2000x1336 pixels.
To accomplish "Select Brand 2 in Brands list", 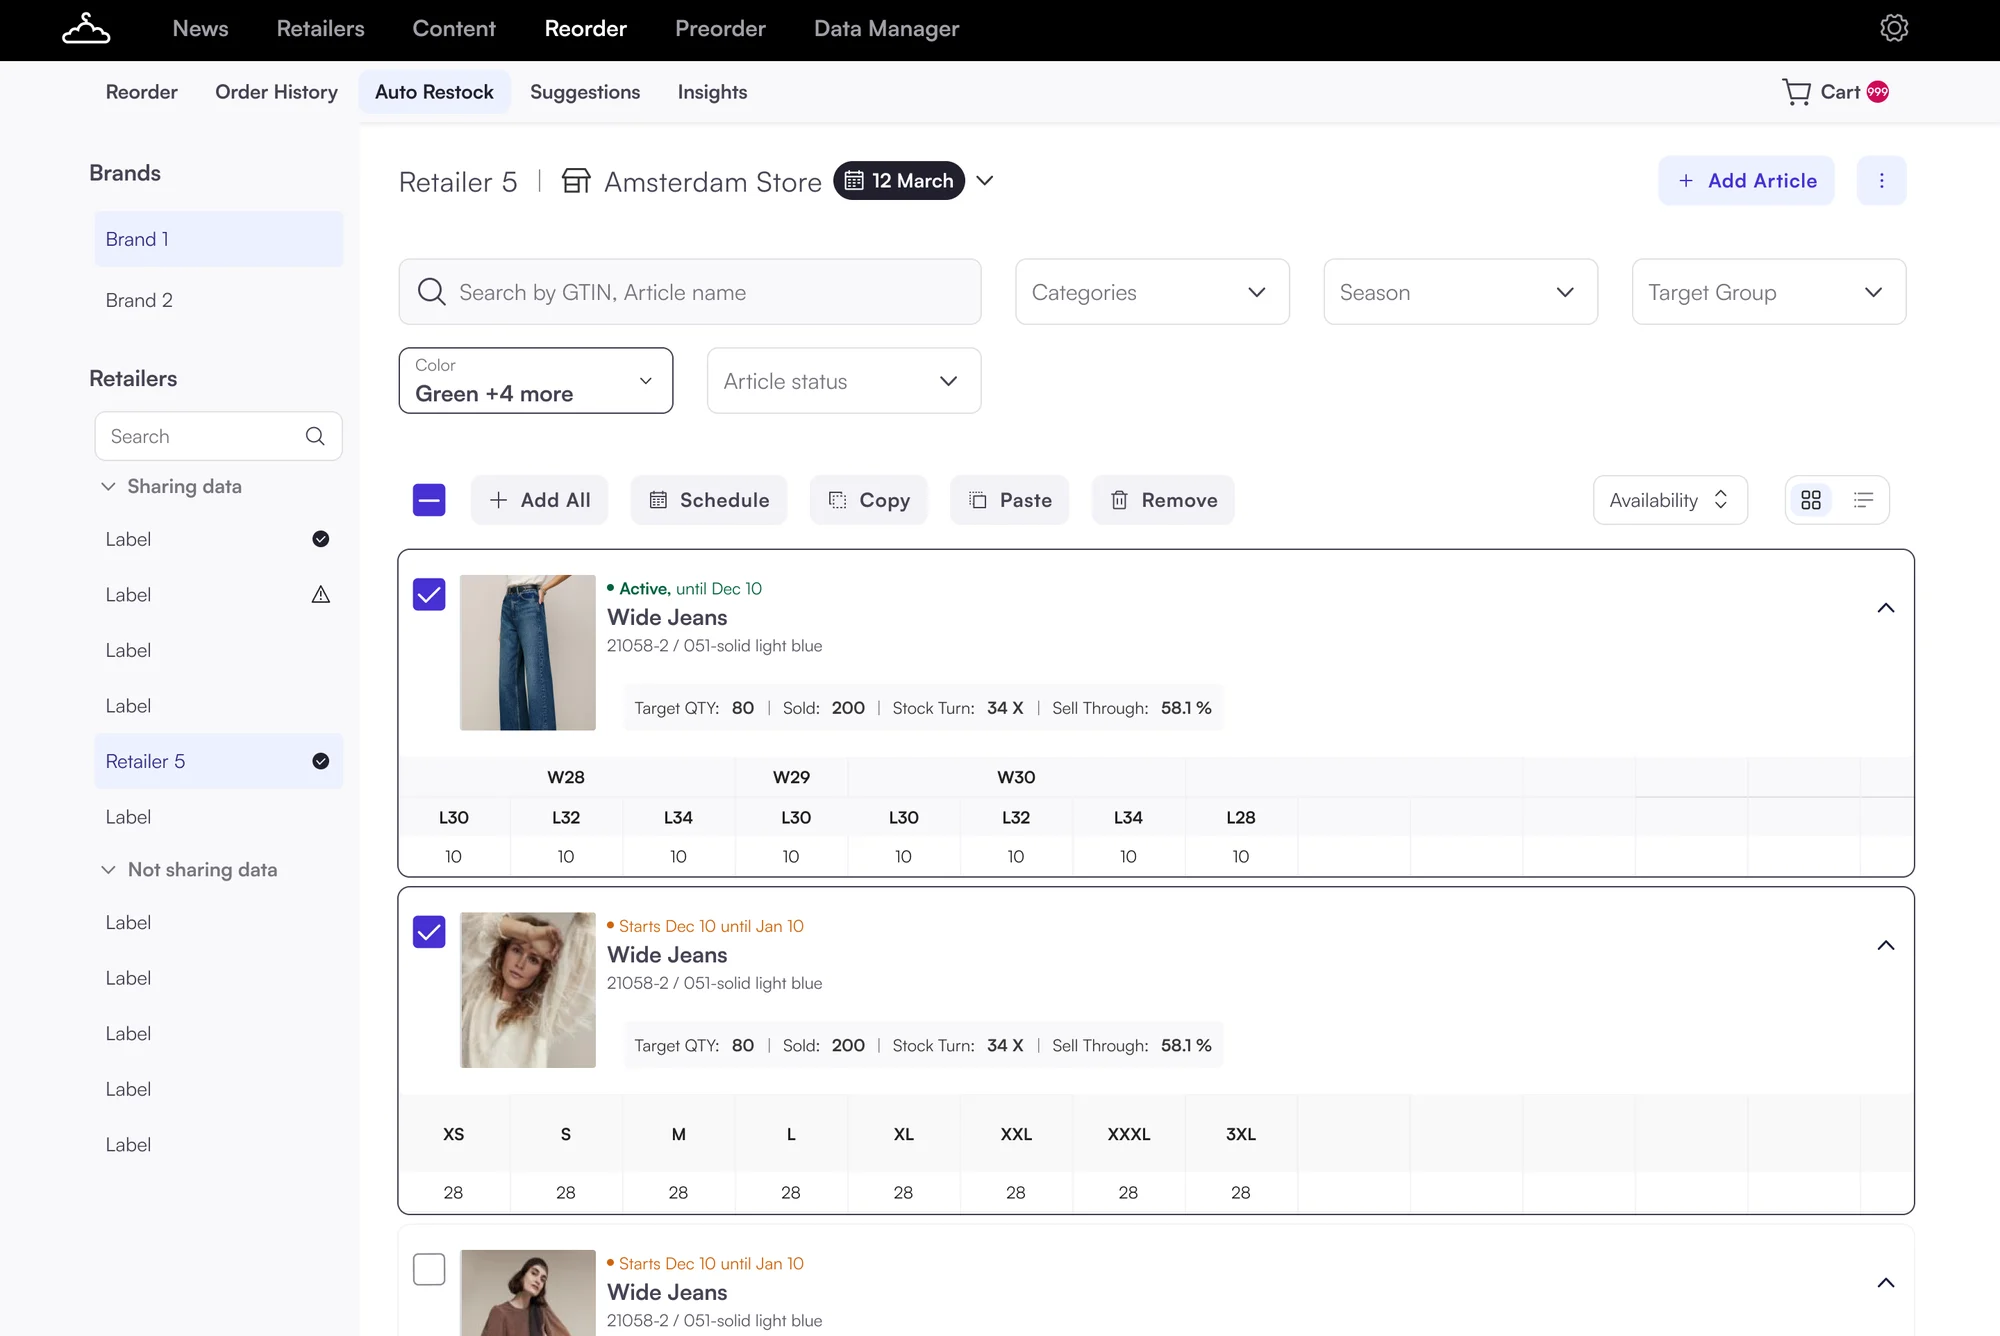I will pyautogui.click(x=219, y=300).
